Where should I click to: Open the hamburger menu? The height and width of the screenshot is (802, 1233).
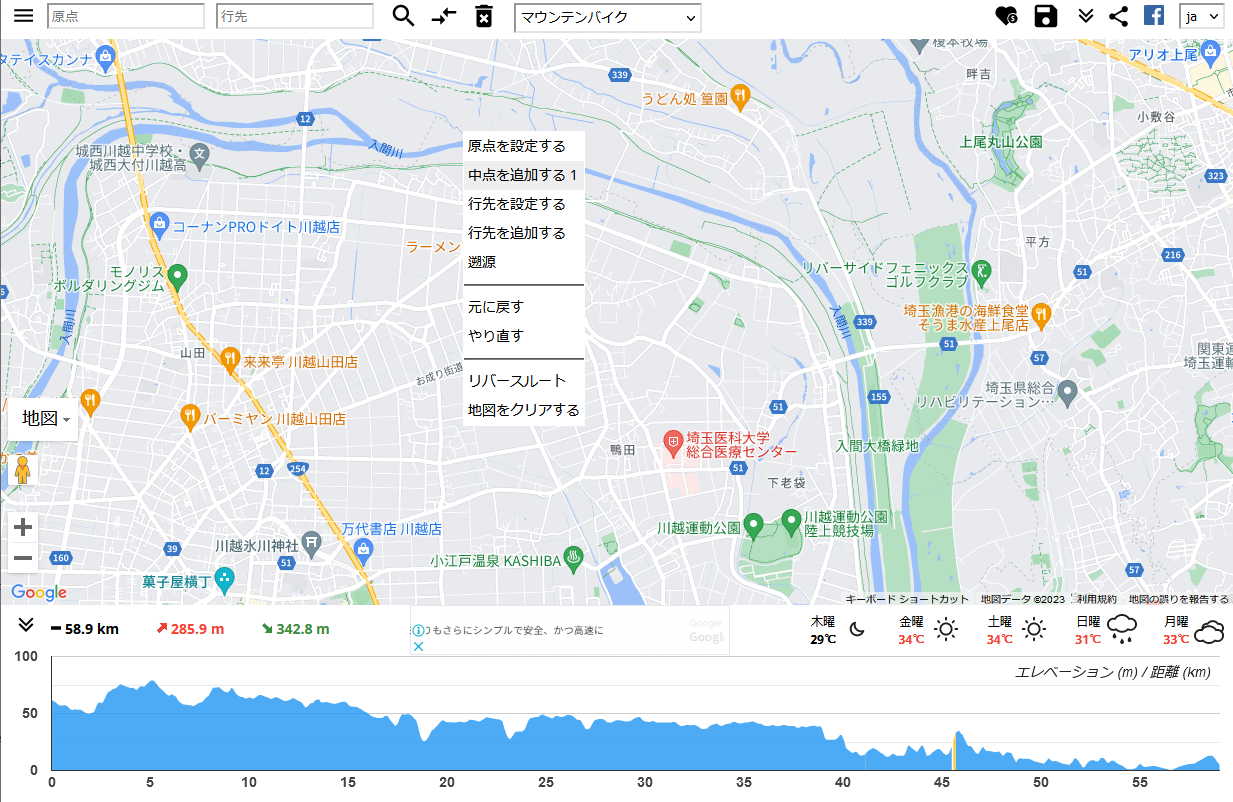point(23,16)
